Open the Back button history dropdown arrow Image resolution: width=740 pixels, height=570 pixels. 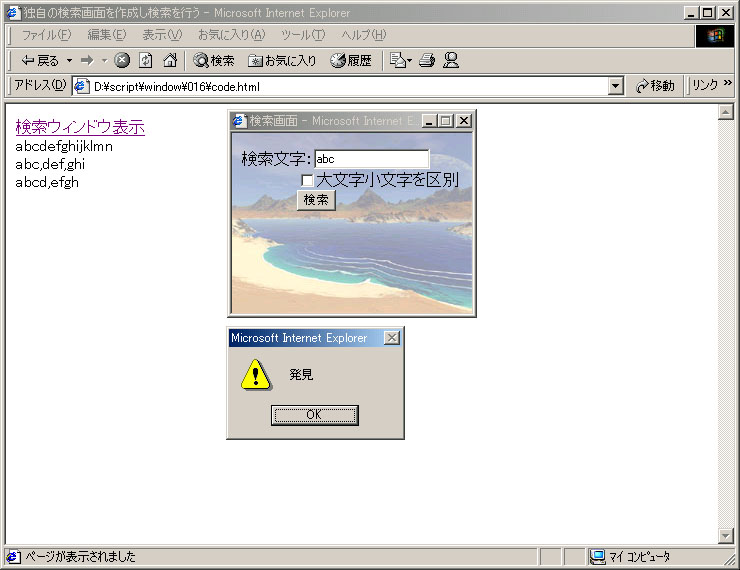[x=69, y=60]
